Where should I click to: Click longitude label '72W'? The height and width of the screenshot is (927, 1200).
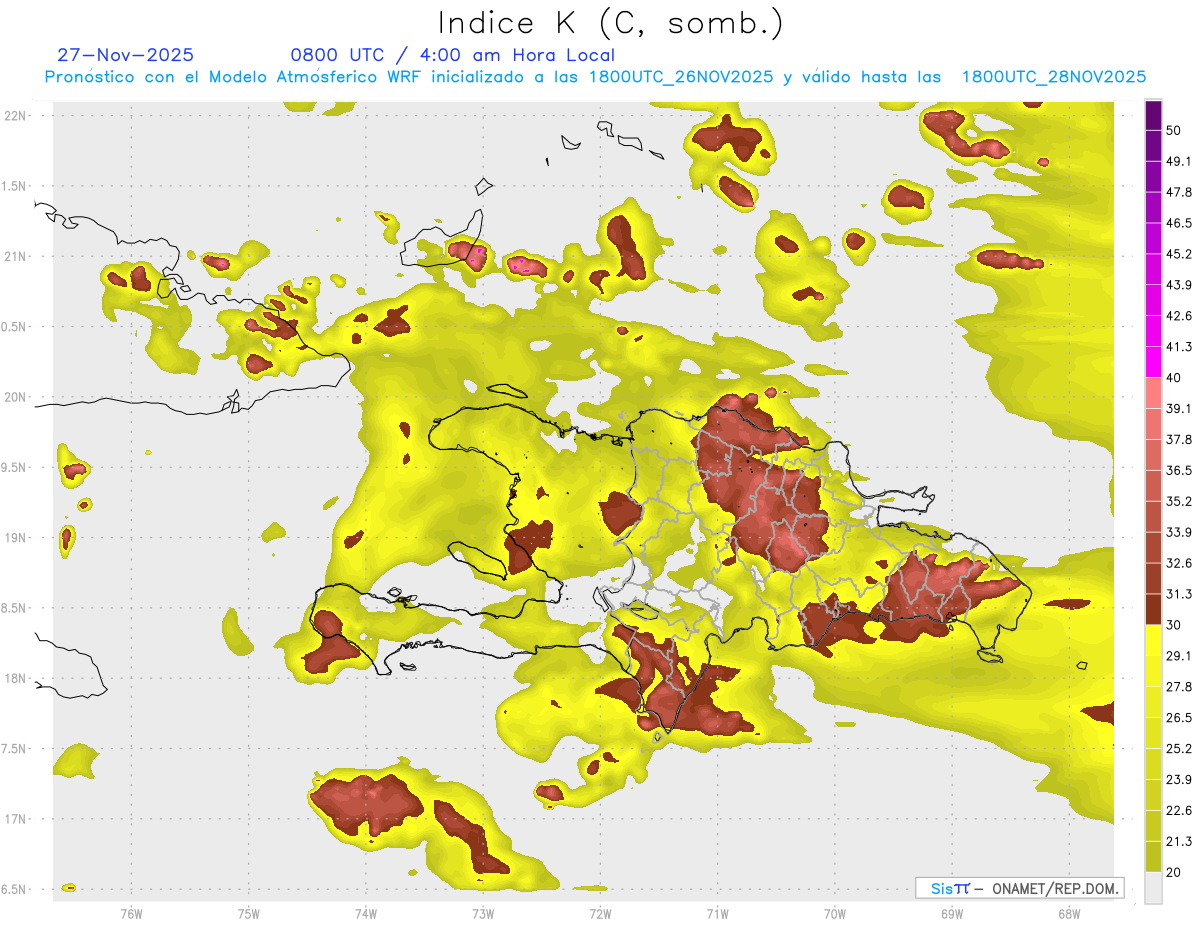click(x=600, y=914)
